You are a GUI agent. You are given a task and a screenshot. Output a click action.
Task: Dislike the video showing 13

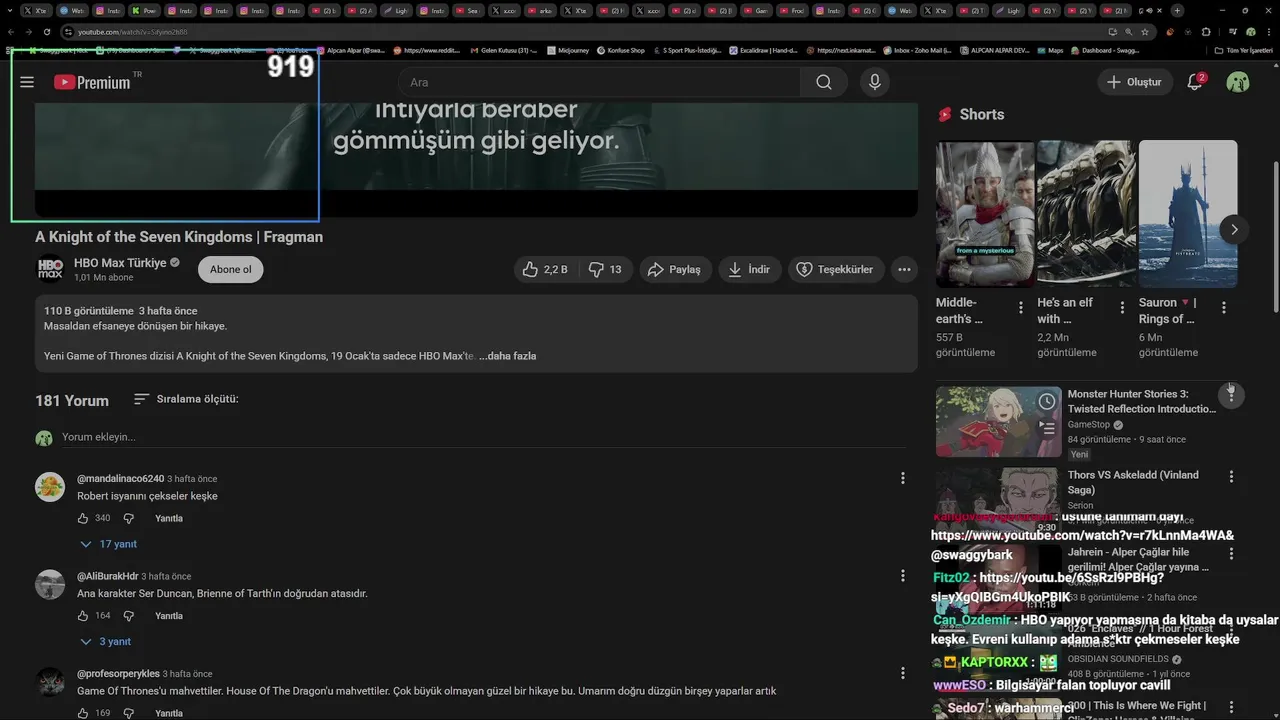tap(605, 269)
